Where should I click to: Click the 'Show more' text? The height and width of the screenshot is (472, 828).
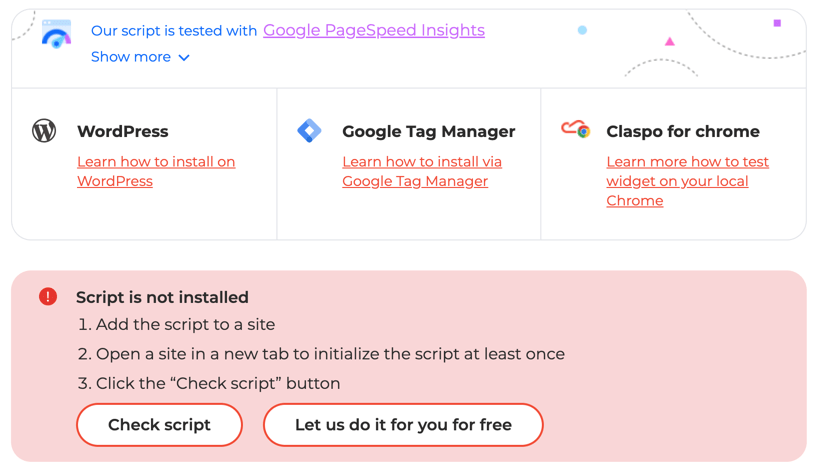click(x=131, y=56)
